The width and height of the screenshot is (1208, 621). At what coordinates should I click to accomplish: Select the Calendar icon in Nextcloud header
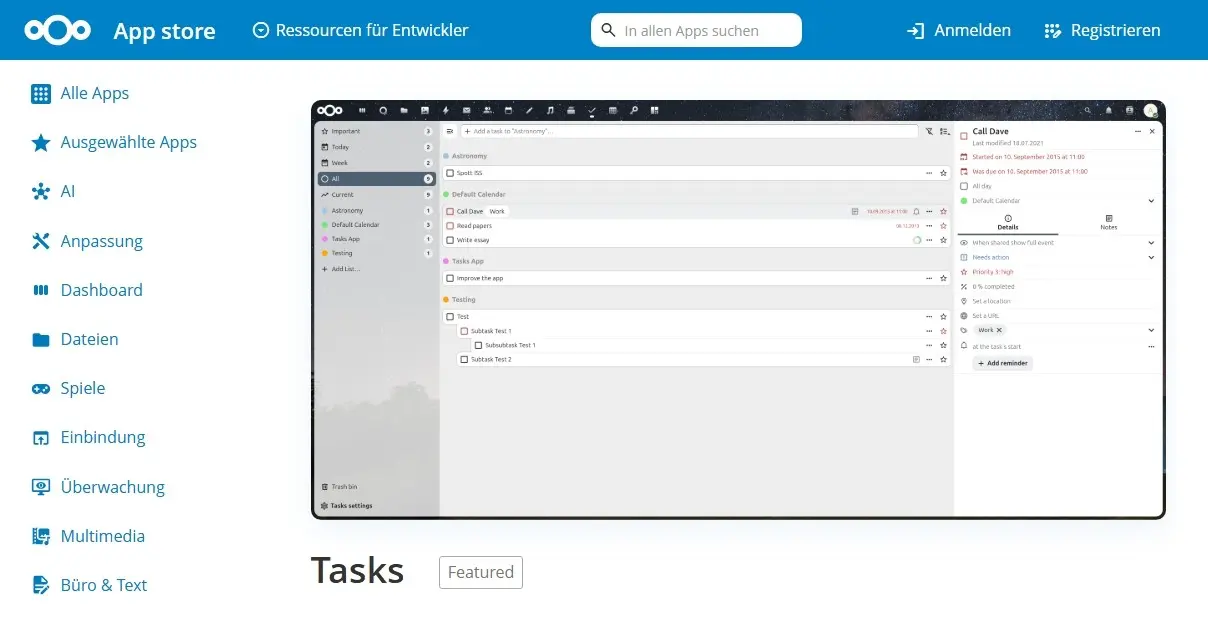click(509, 110)
